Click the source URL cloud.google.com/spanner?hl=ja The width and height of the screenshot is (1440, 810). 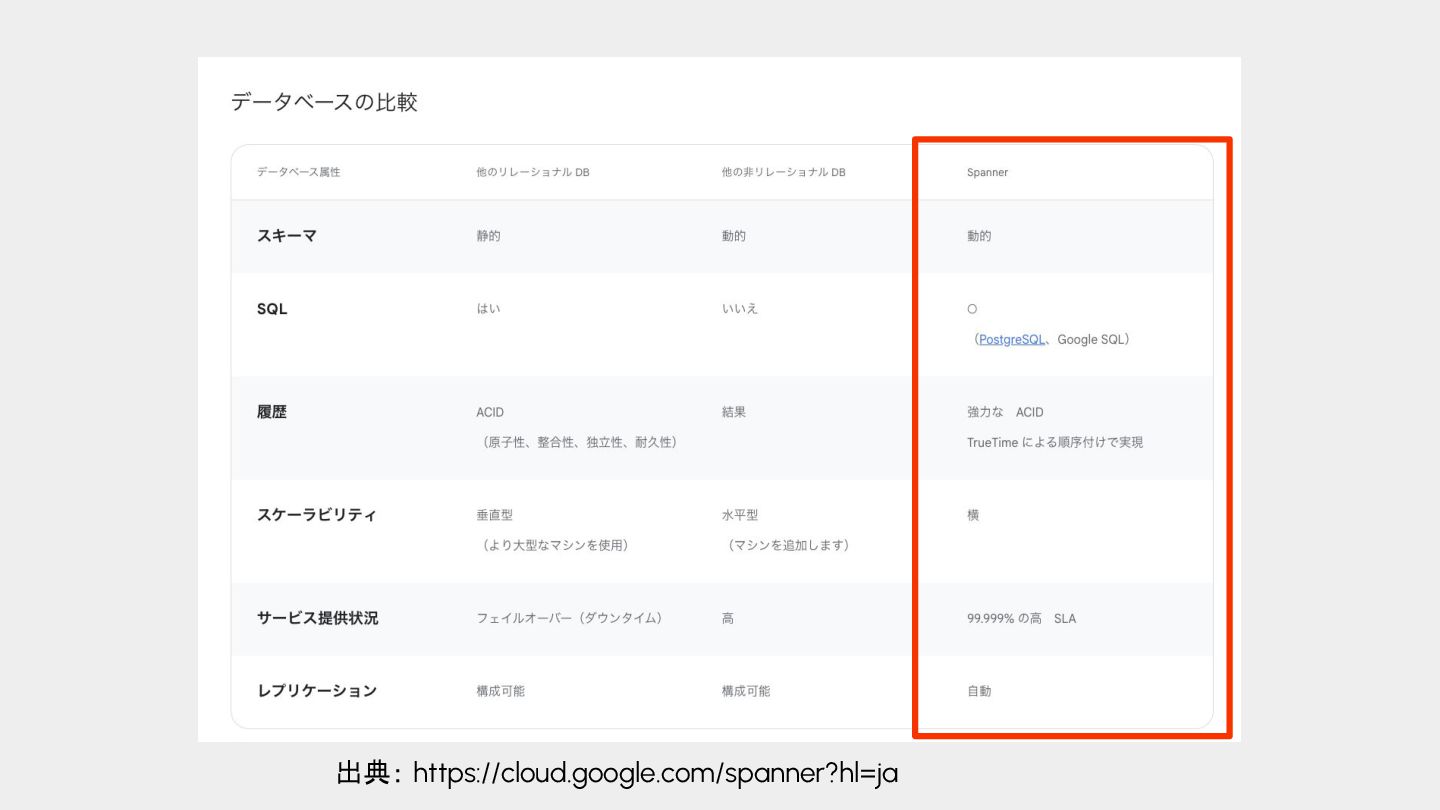[655, 773]
